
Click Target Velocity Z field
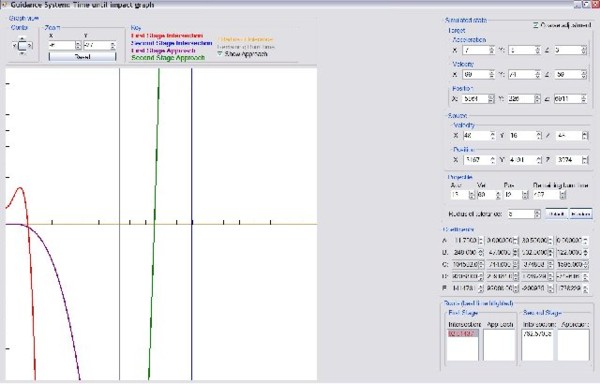(x=567, y=75)
